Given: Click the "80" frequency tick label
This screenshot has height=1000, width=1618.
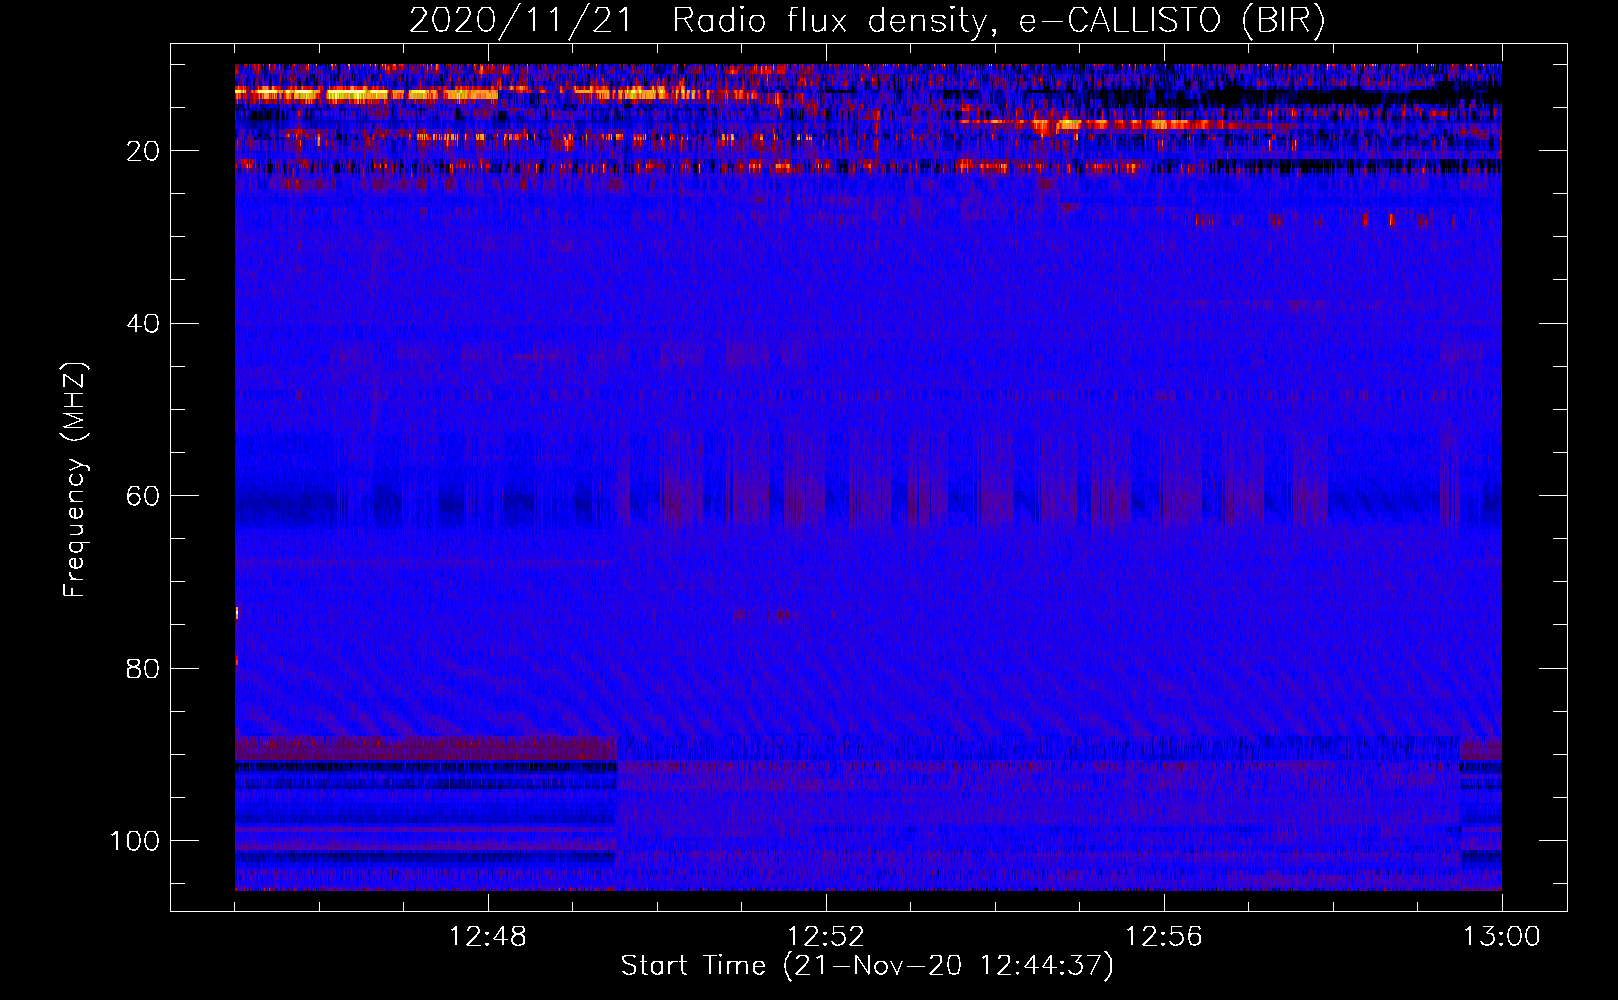Looking at the screenshot, I should [x=144, y=668].
